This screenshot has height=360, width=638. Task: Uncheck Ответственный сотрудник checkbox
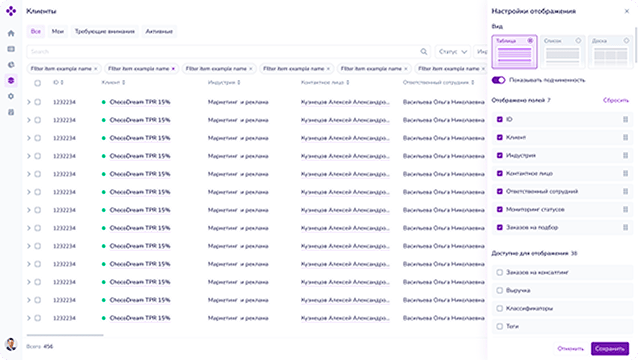pyautogui.click(x=500, y=192)
